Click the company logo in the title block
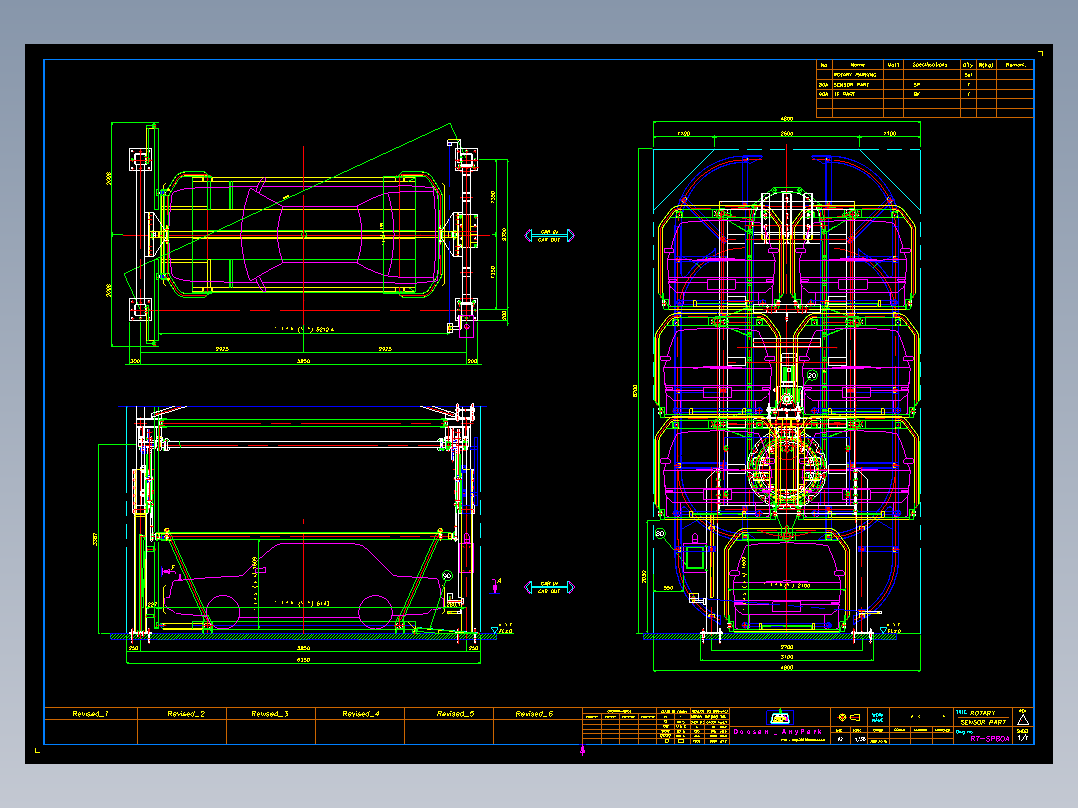This screenshot has width=1078, height=808. pyautogui.click(x=779, y=718)
